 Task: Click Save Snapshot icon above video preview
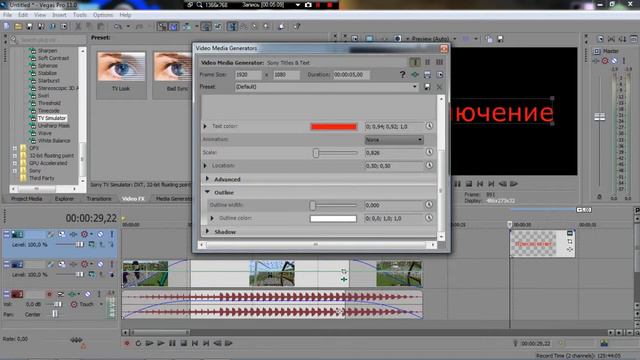click(500, 39)
